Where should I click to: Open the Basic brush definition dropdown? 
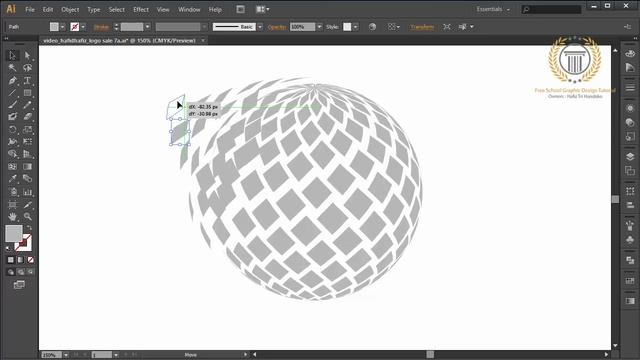coord(260,27)
